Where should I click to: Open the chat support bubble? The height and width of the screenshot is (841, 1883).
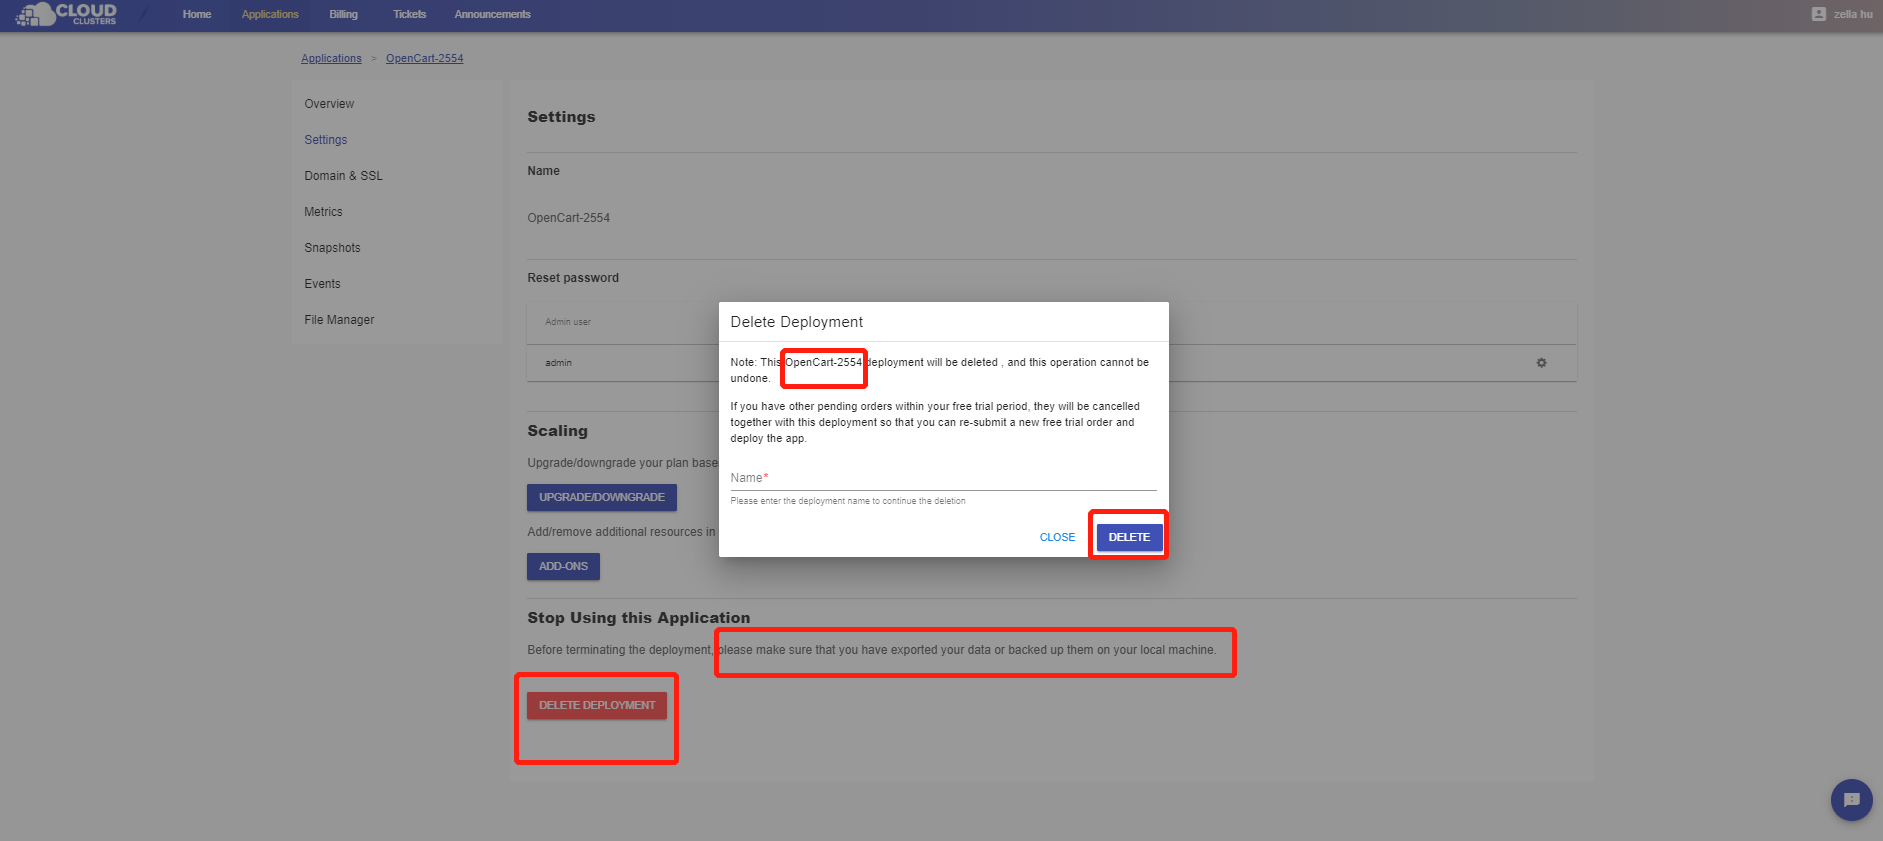[x=1851, y=800]
